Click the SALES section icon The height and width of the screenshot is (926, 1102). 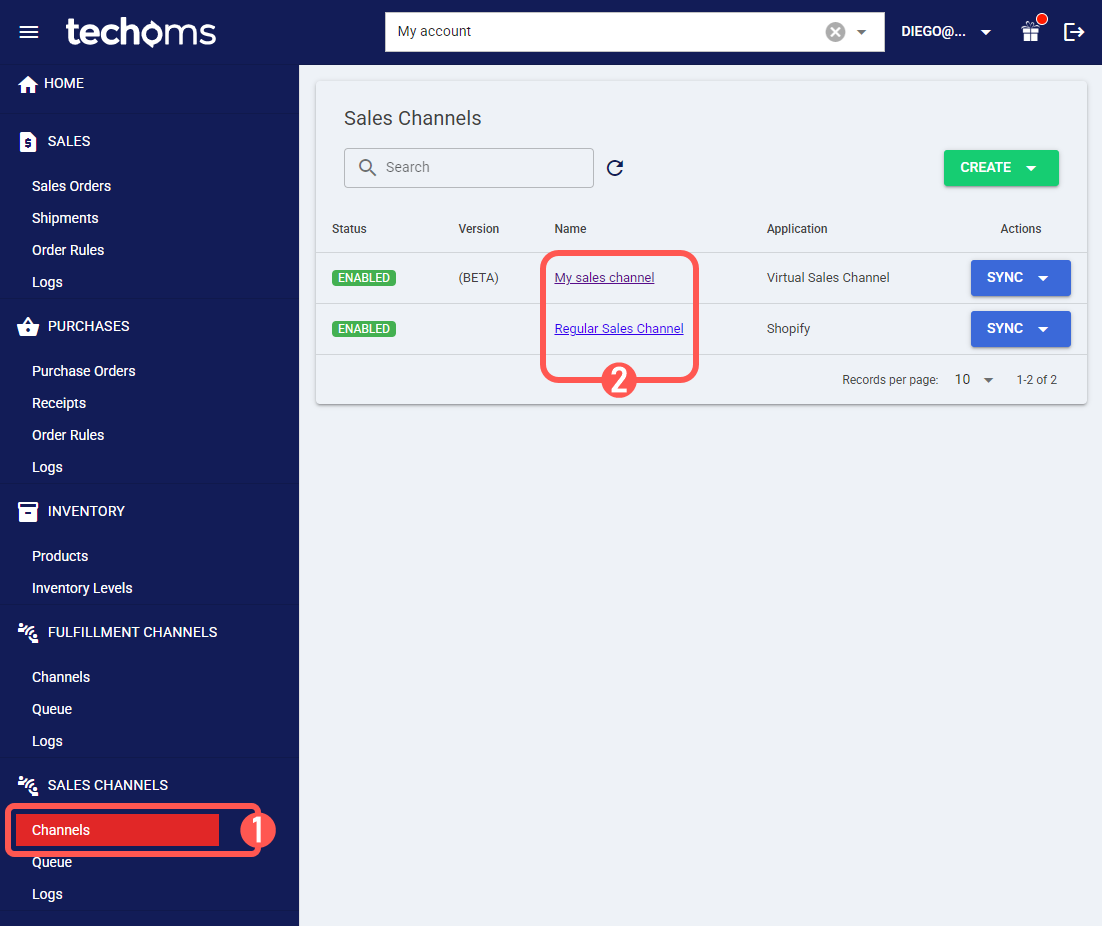coord(27,142)
